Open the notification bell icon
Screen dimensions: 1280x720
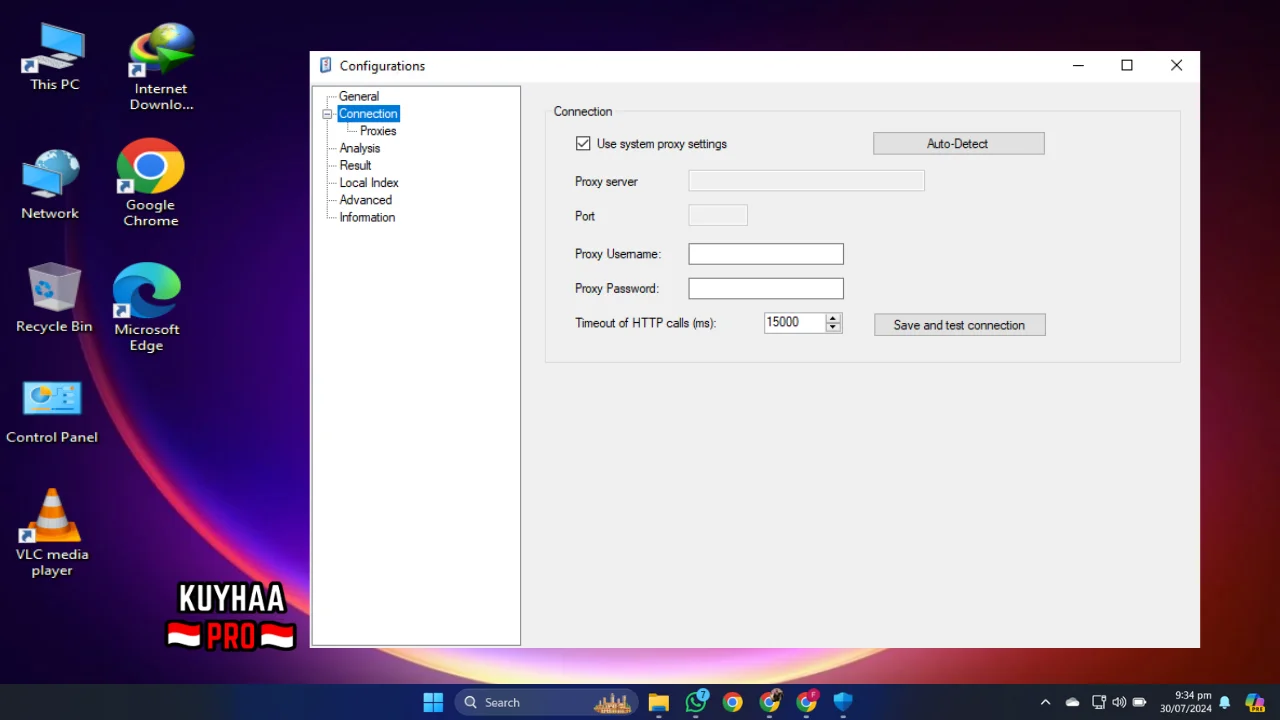(1224, 702)
